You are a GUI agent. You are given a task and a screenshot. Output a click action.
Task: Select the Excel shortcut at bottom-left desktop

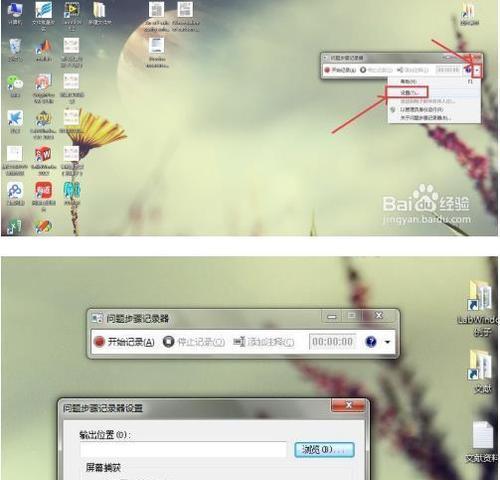tap(15, 227)
